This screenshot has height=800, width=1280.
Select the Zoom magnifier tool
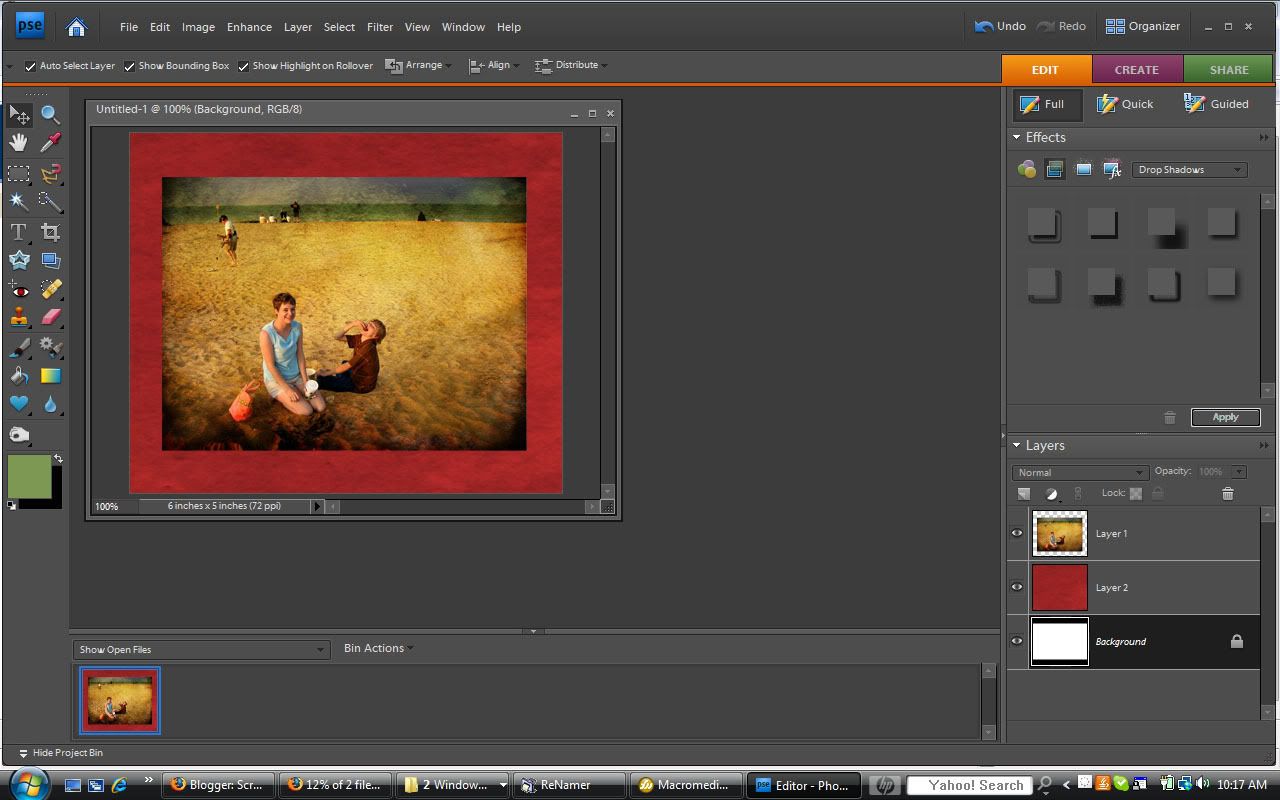coord(50,115)
